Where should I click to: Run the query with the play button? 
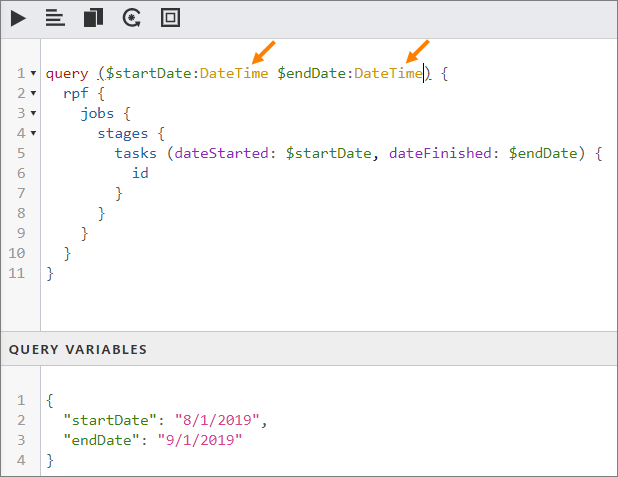(x=18, y=17)
